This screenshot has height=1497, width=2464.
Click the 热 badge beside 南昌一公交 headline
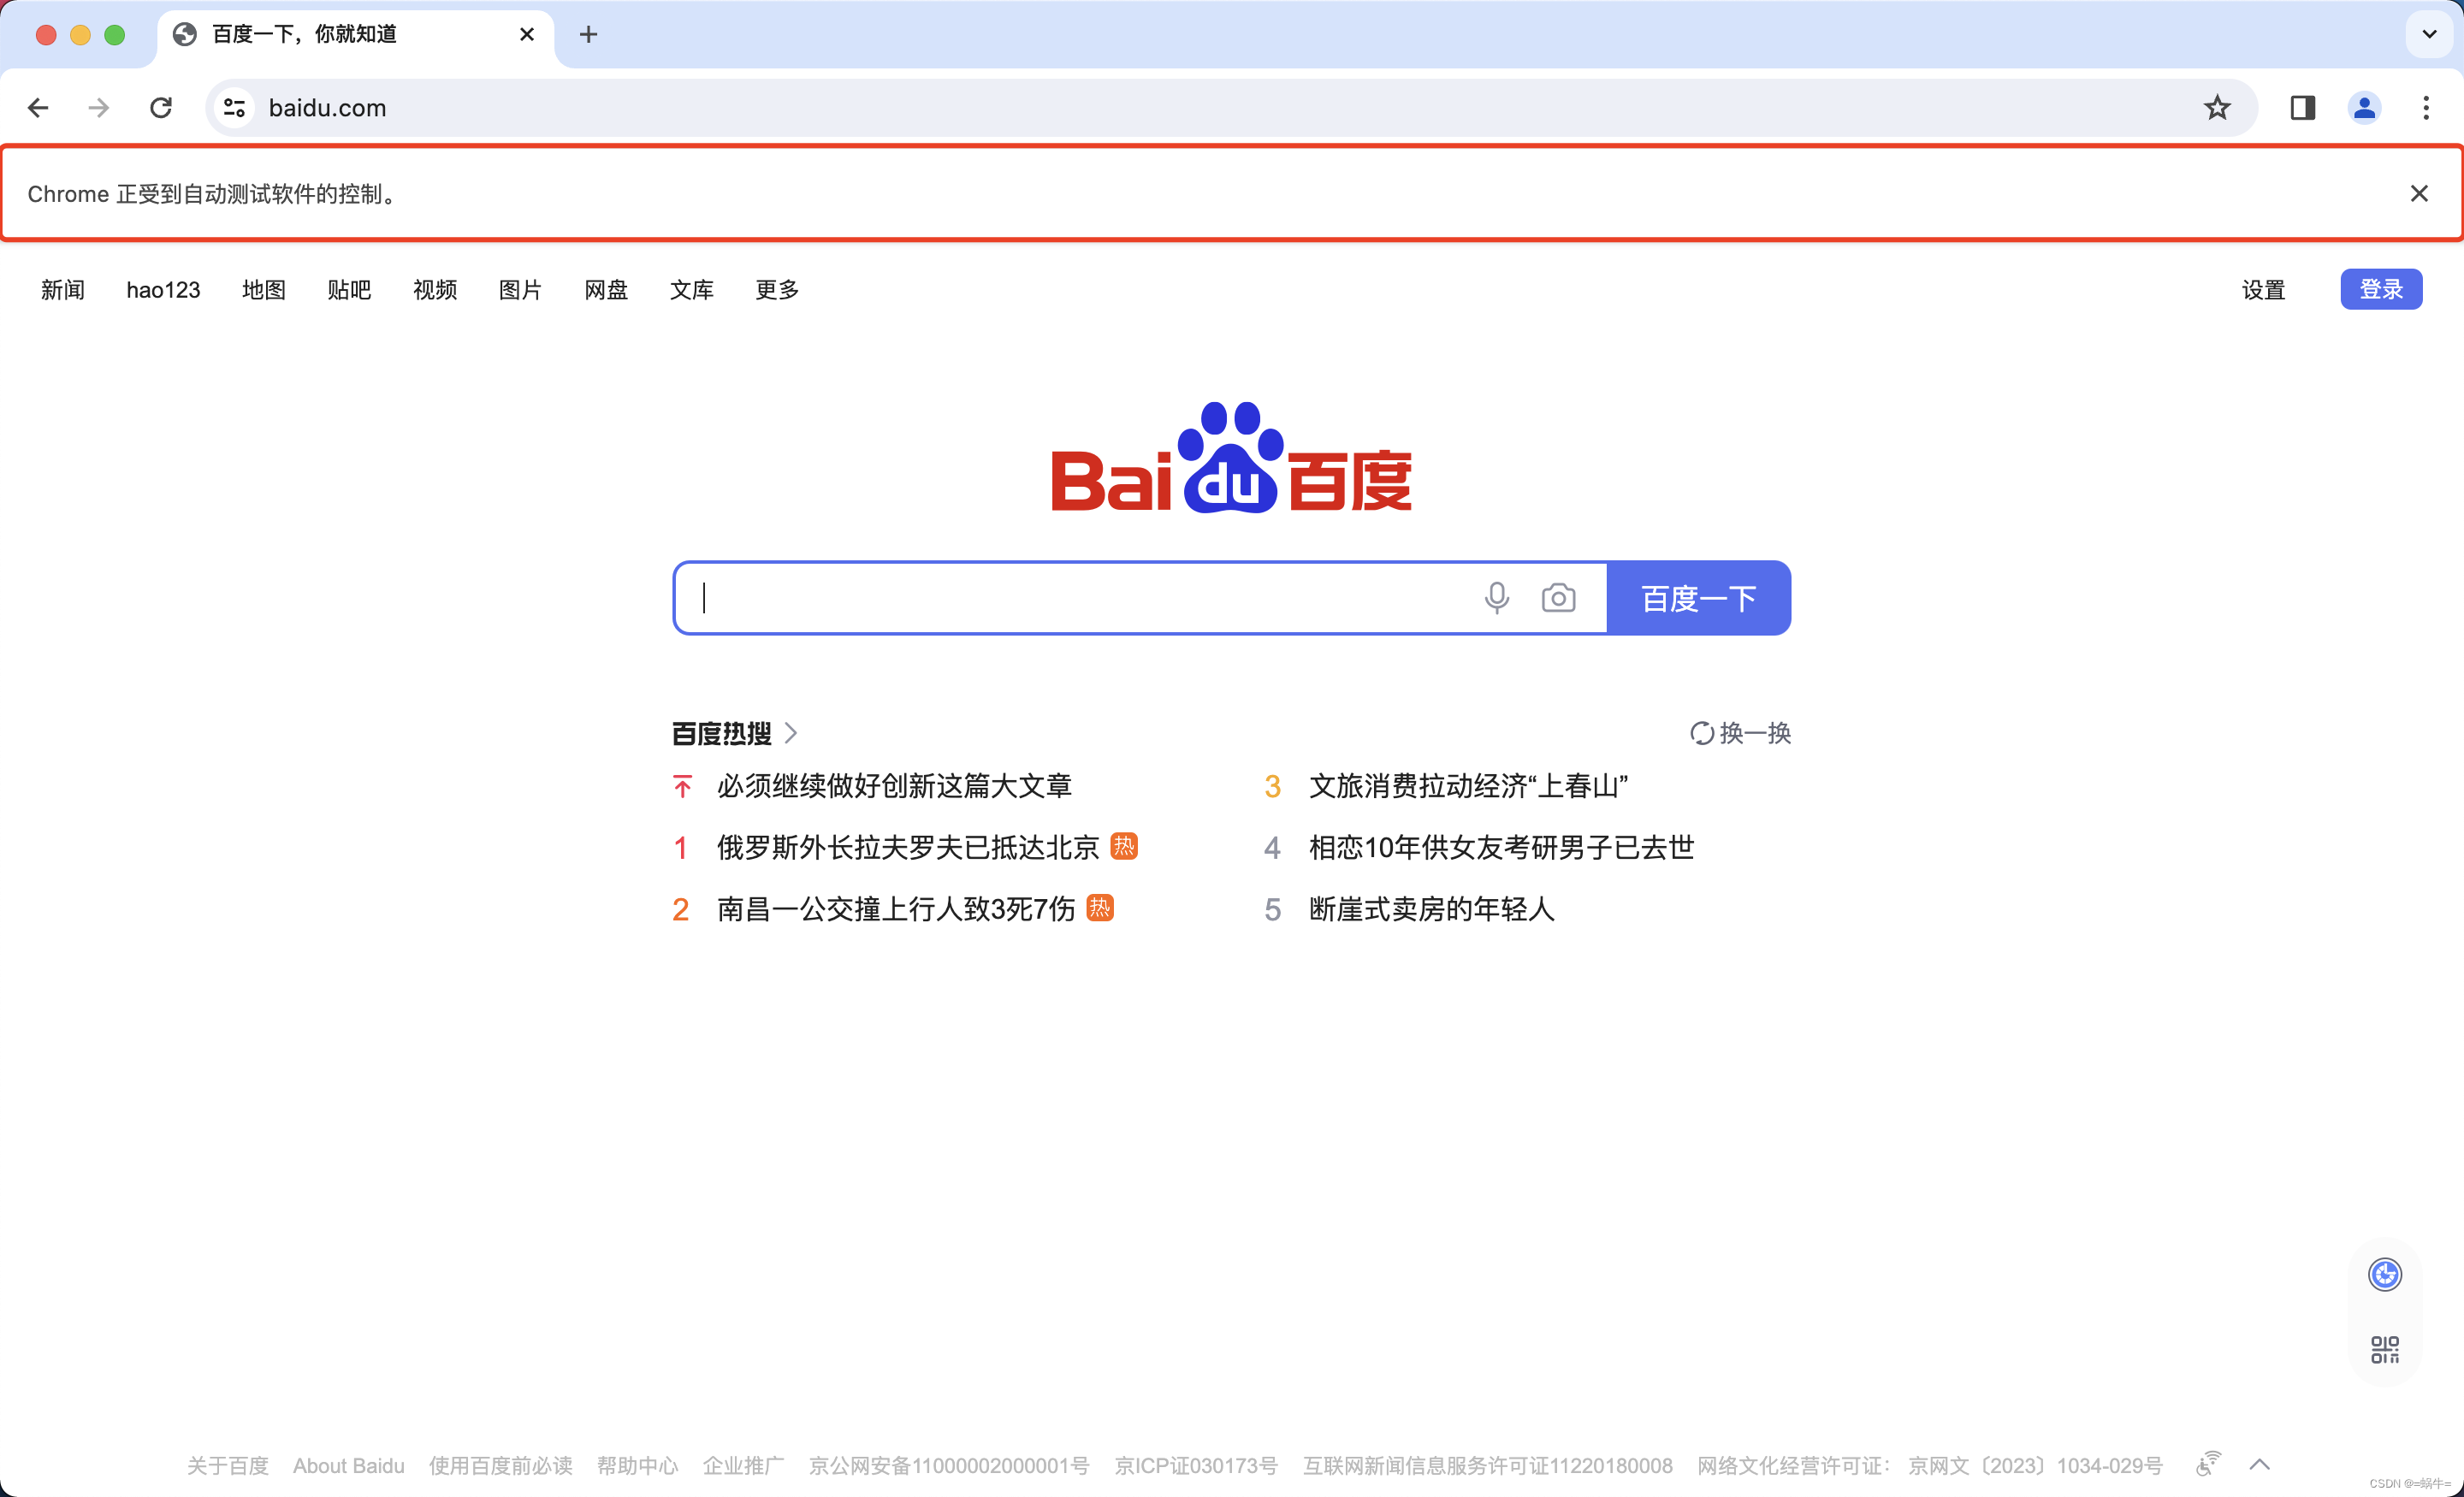1100,907
